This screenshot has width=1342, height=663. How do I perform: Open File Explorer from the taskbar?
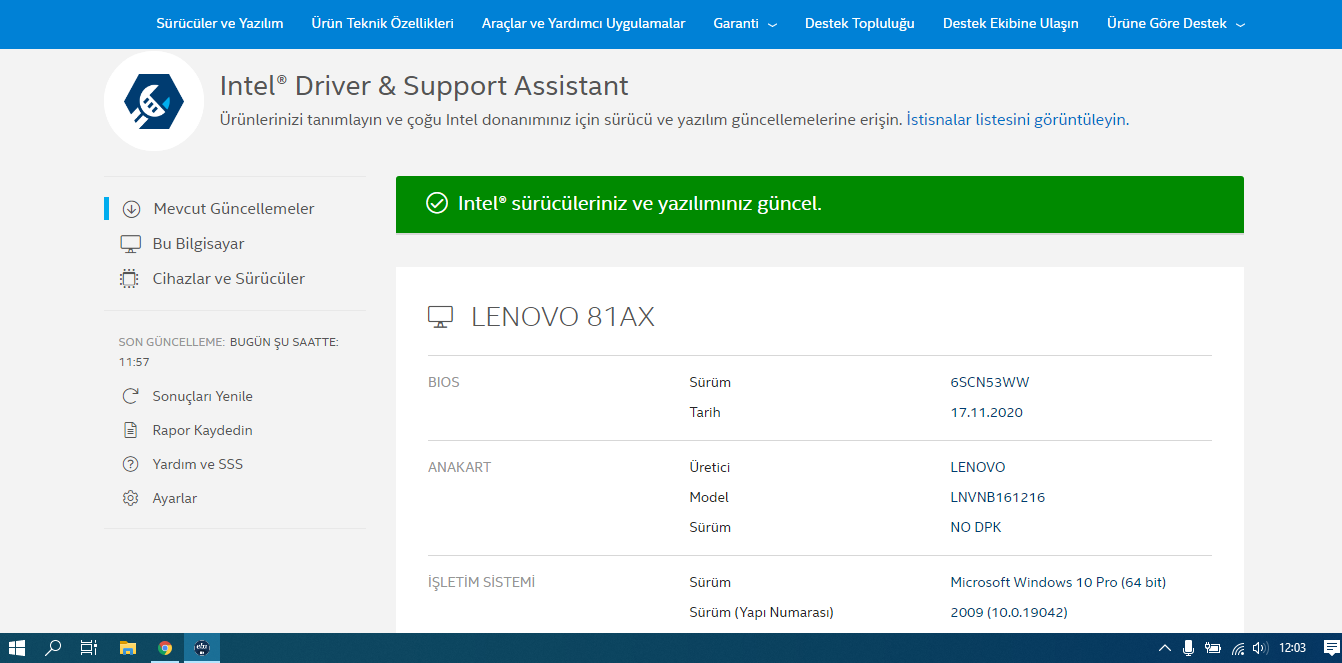[128, 648]
